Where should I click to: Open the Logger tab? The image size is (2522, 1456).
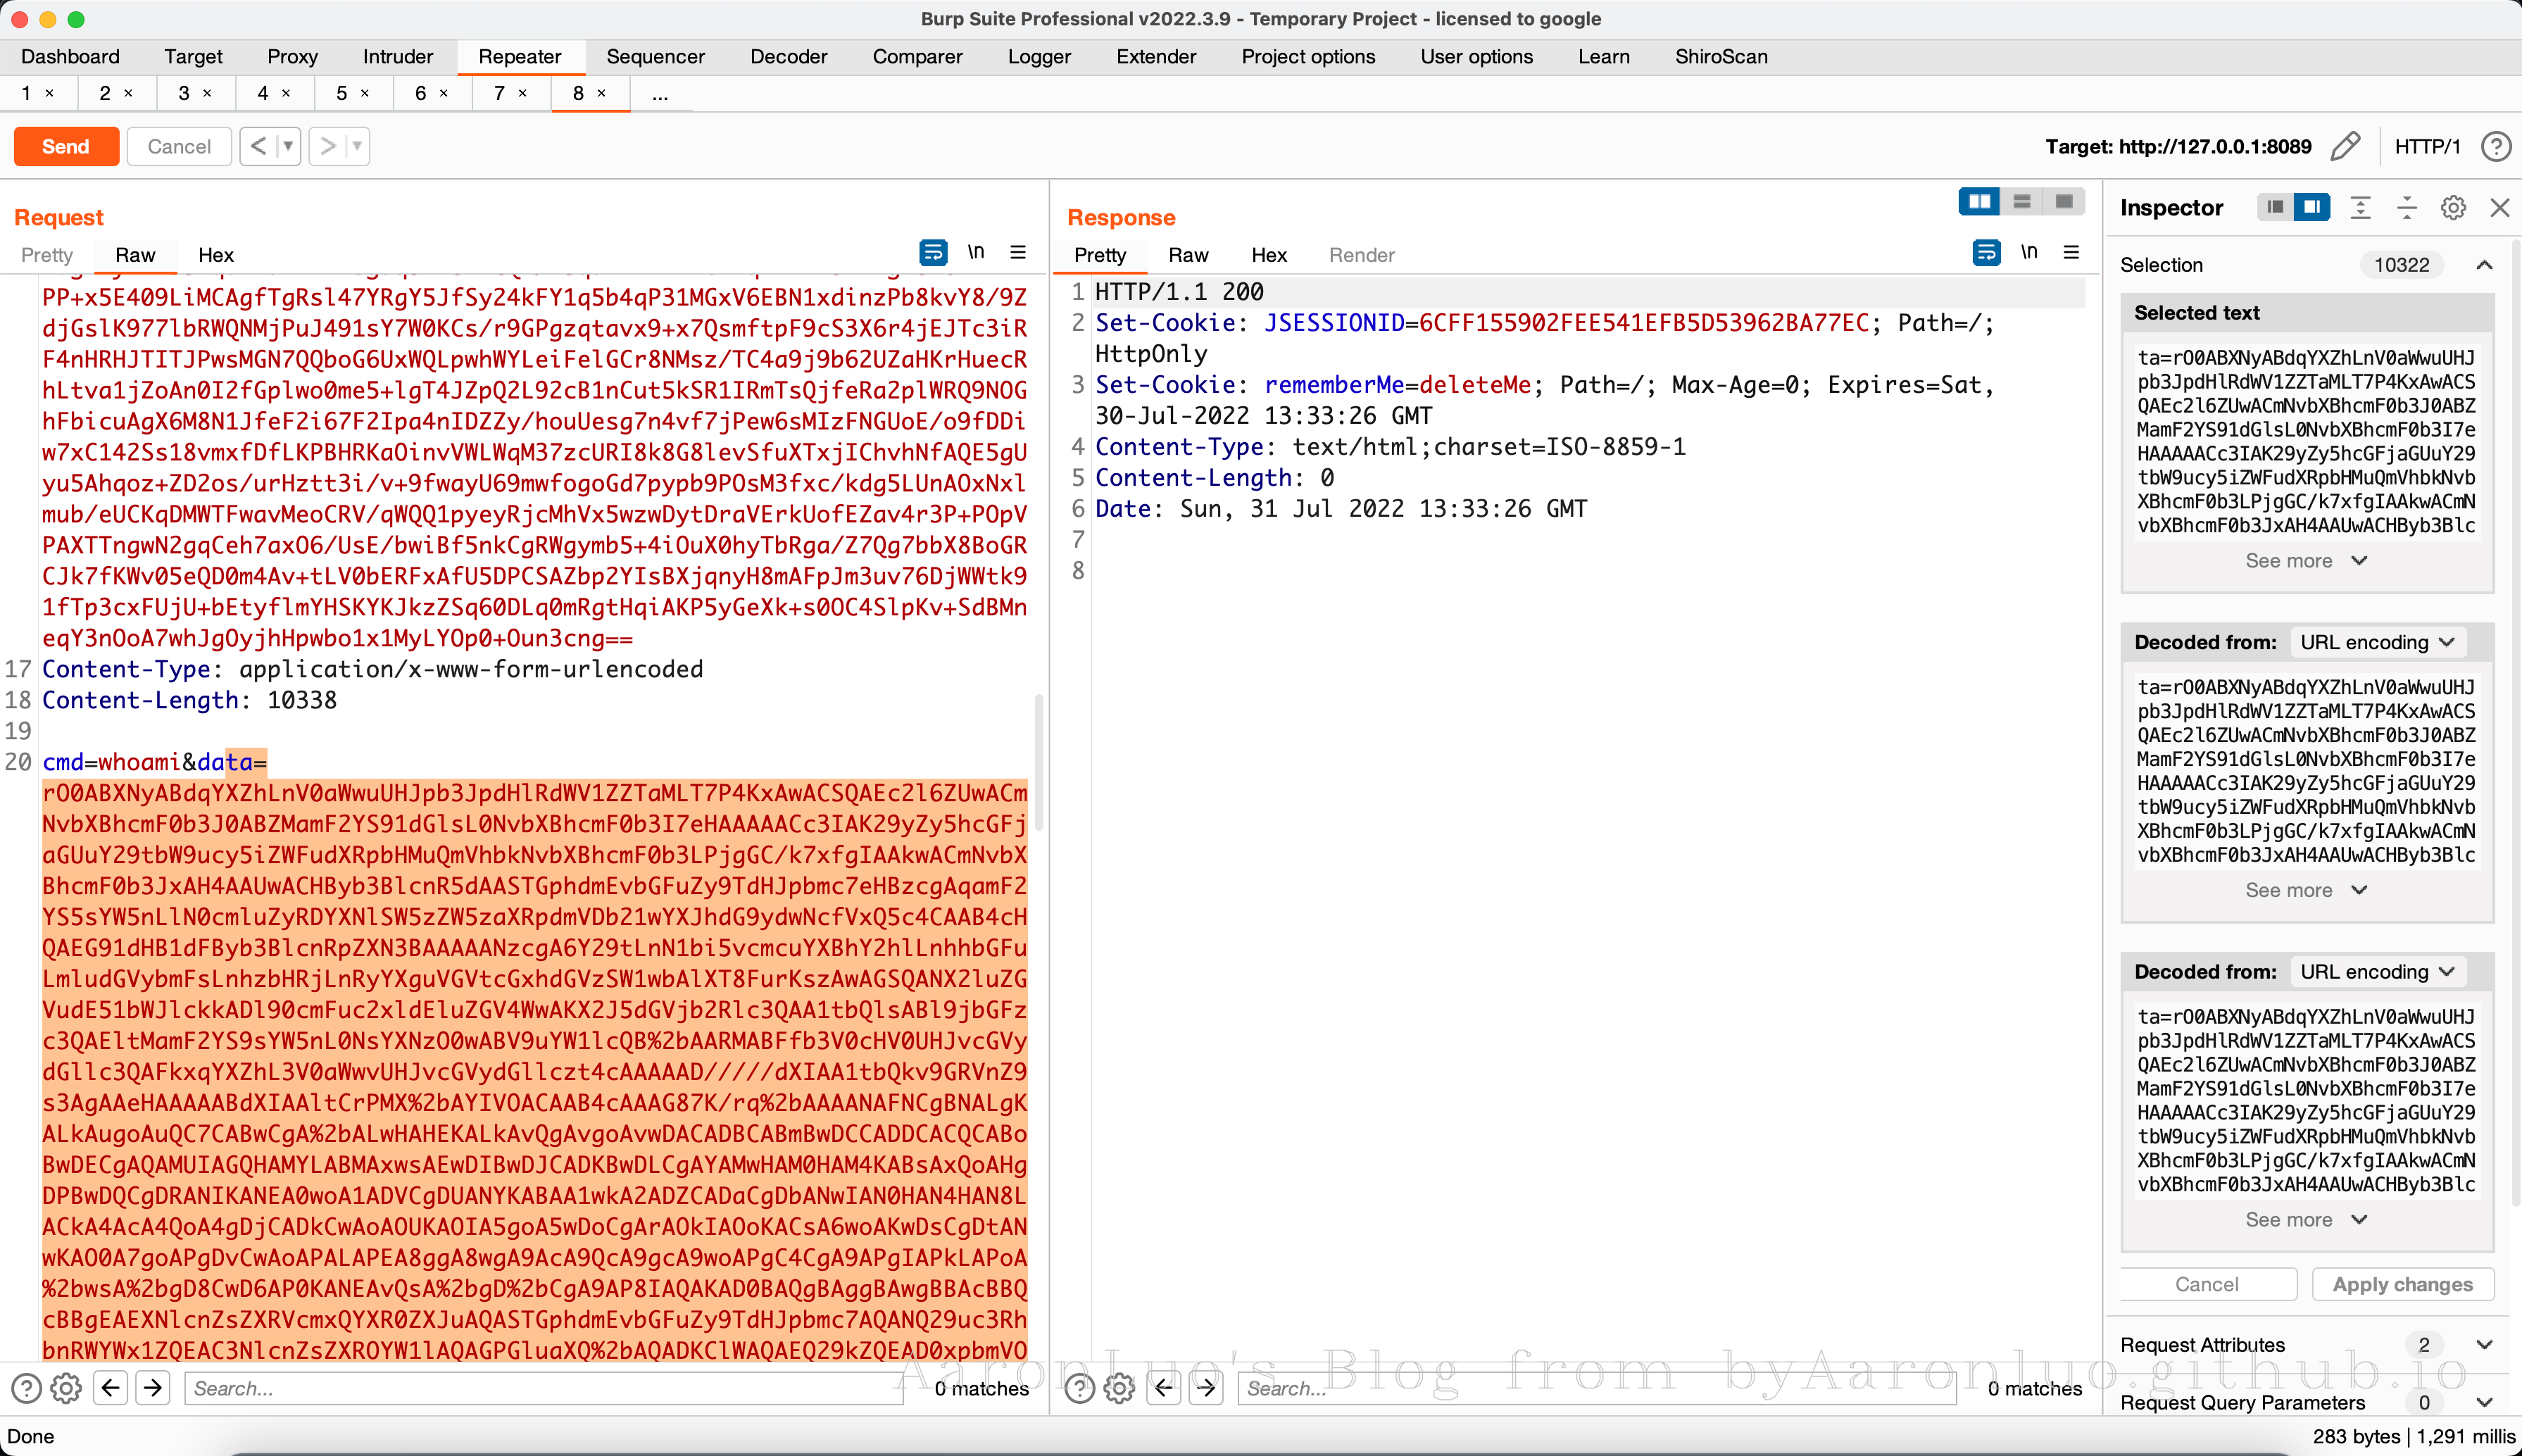[1039, 57]
